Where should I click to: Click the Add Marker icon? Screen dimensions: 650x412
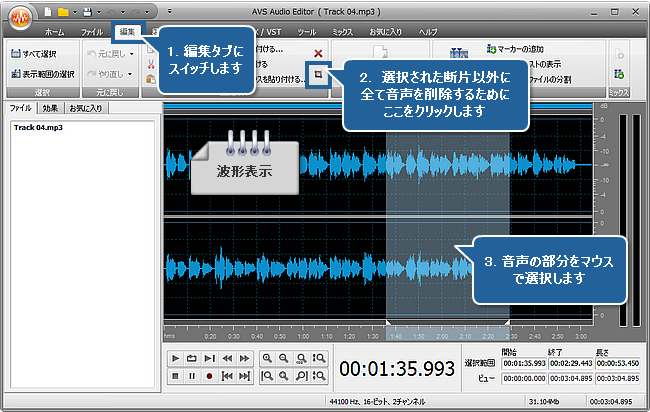491,48
